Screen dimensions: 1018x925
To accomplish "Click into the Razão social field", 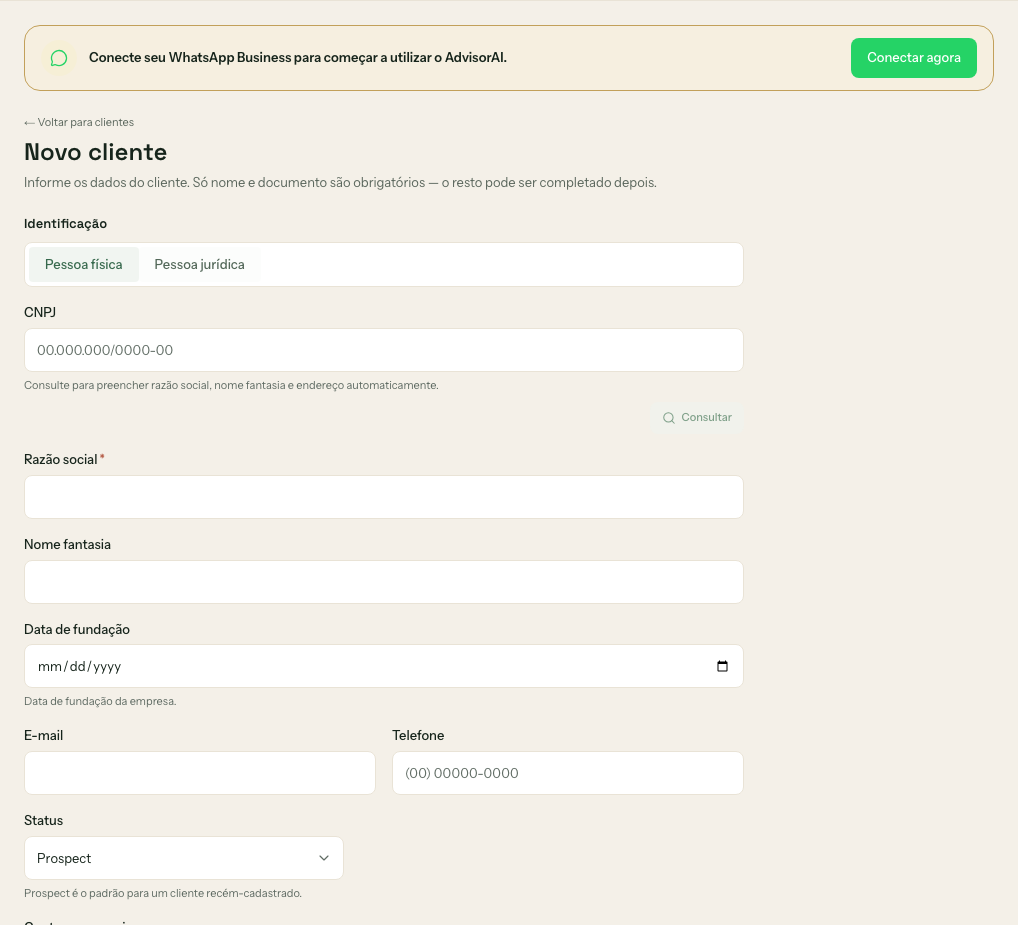I will tap(384, 497).
